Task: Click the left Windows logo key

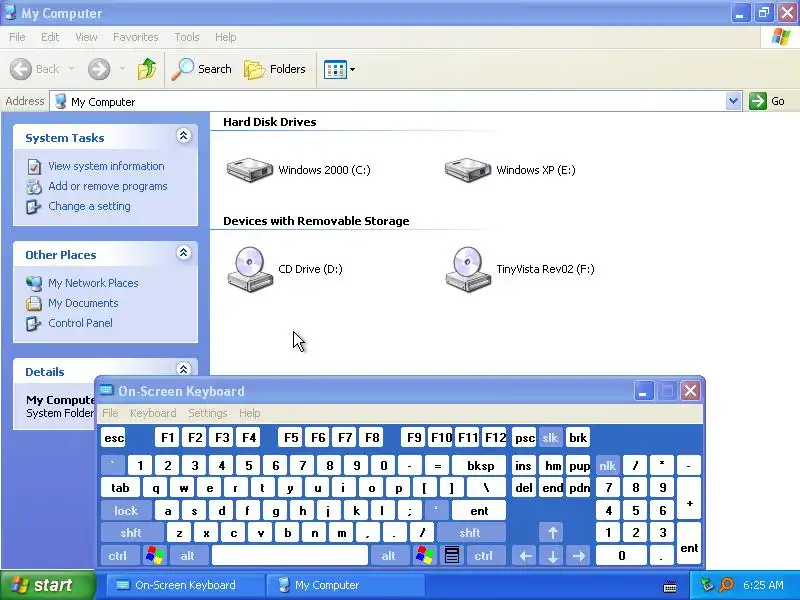Action: [x=155, y=556]
